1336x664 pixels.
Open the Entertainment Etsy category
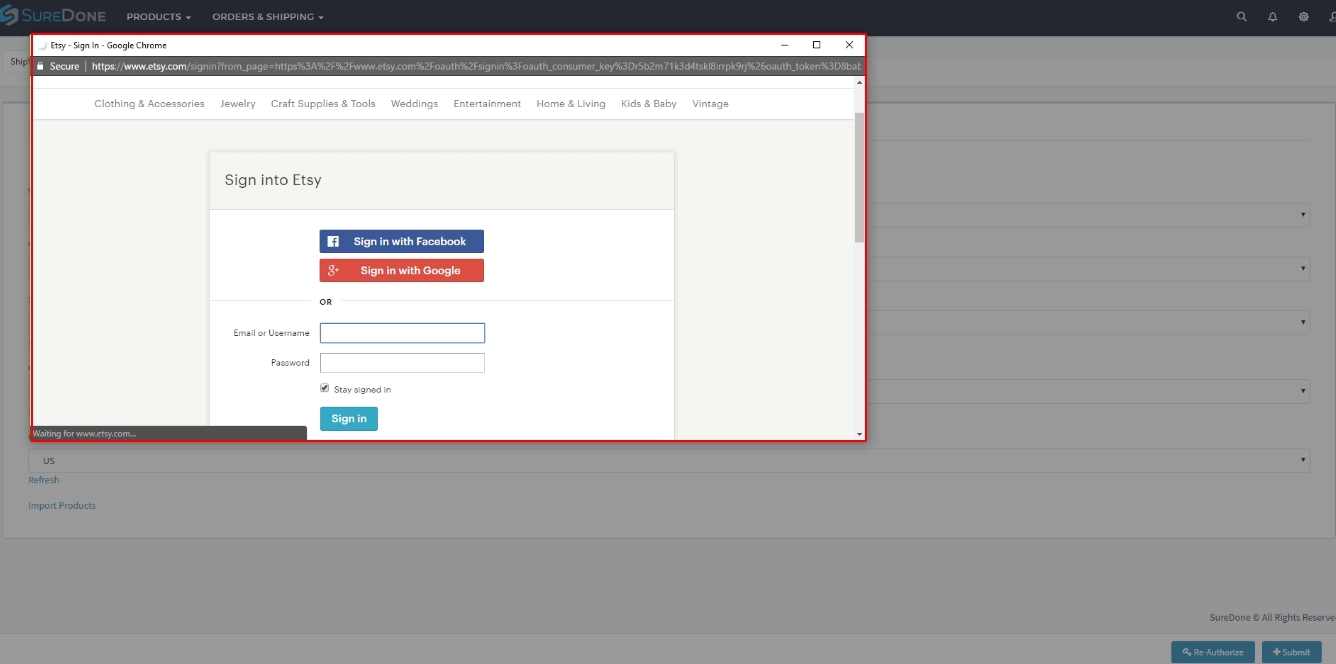pos(487,104)
